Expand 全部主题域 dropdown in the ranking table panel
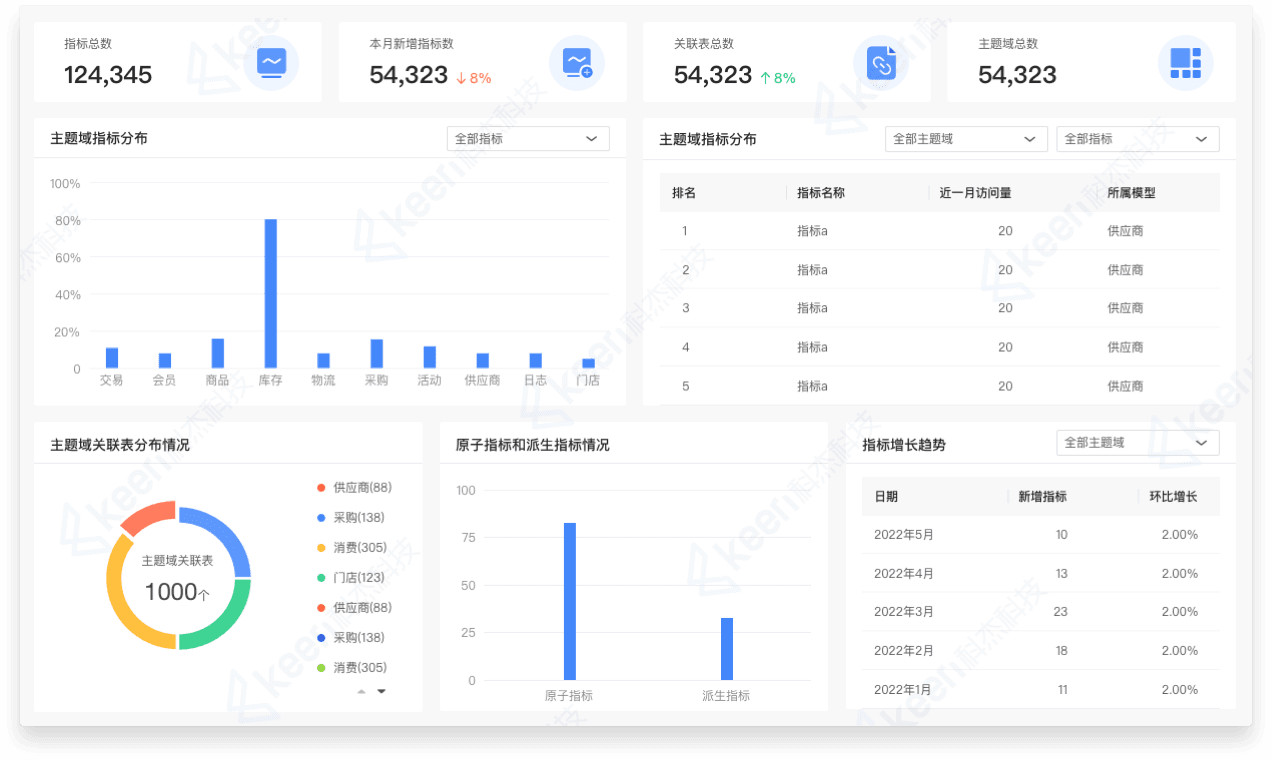The height and width of the screenshot is (760, 1272). click(x=966, y=139)
